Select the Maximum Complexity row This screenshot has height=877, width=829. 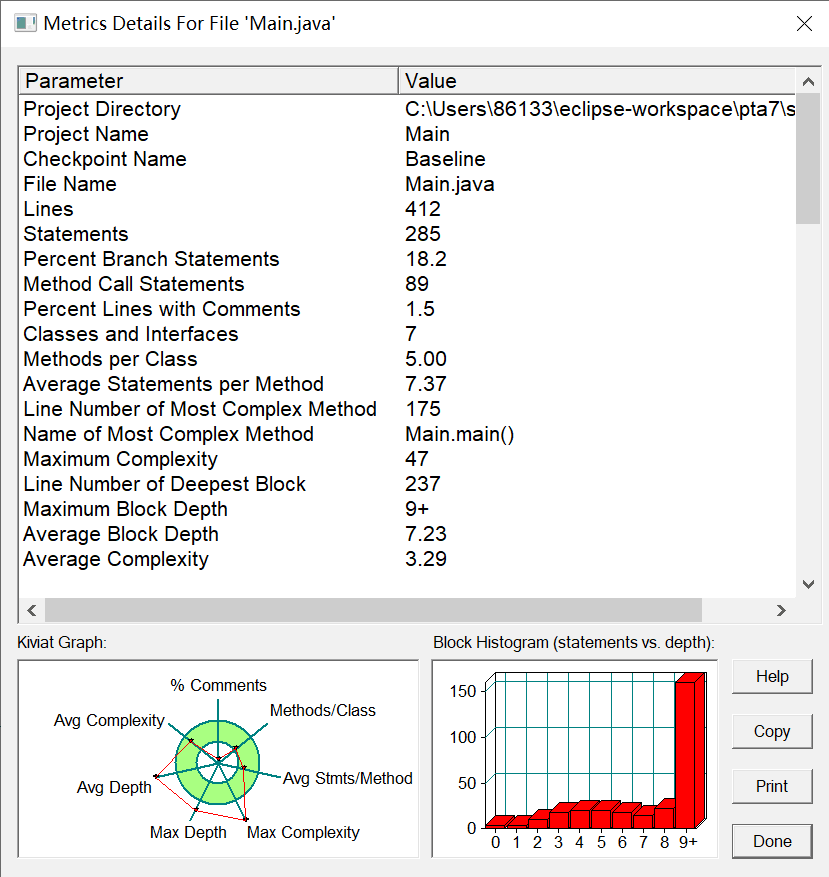pyautogui.click(x=407, y=459)
